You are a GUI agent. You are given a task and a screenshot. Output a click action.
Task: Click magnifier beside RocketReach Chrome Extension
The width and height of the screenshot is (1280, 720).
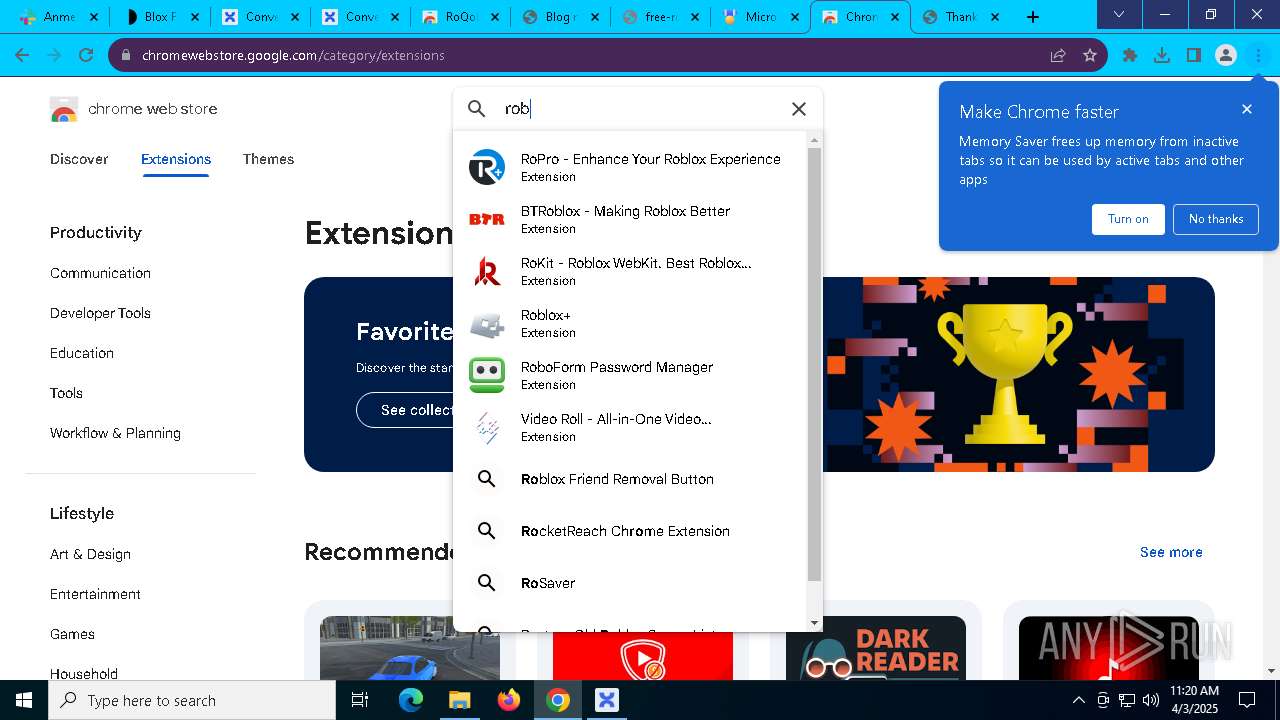[x=487, y=531]
